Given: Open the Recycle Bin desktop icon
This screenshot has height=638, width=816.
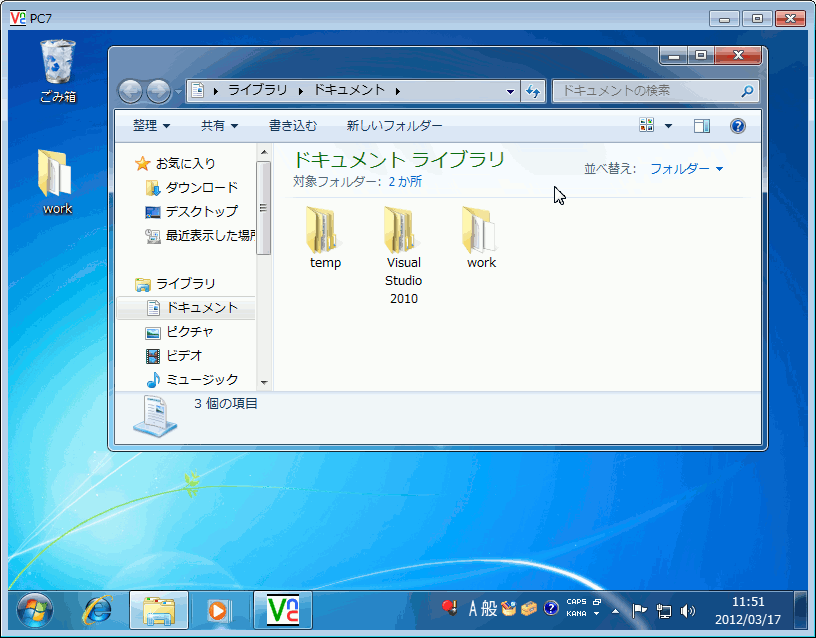Looking at the screenshot, I should (57, 63).
